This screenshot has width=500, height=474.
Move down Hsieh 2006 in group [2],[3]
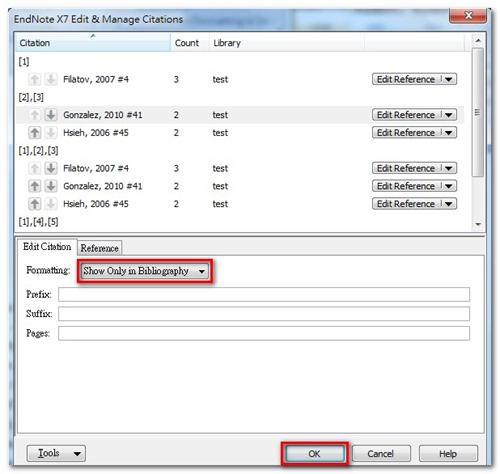51,133
